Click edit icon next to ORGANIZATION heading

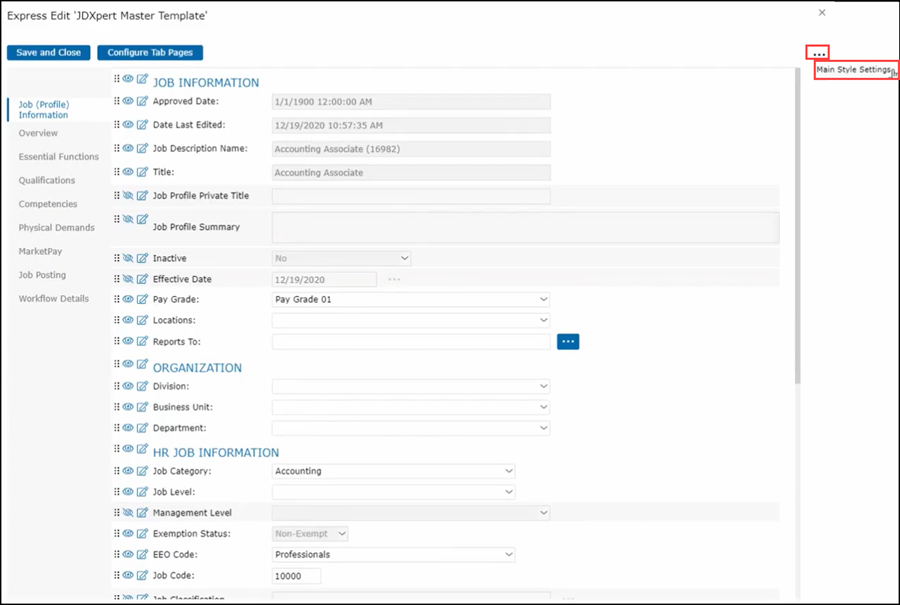pos(142,366)
